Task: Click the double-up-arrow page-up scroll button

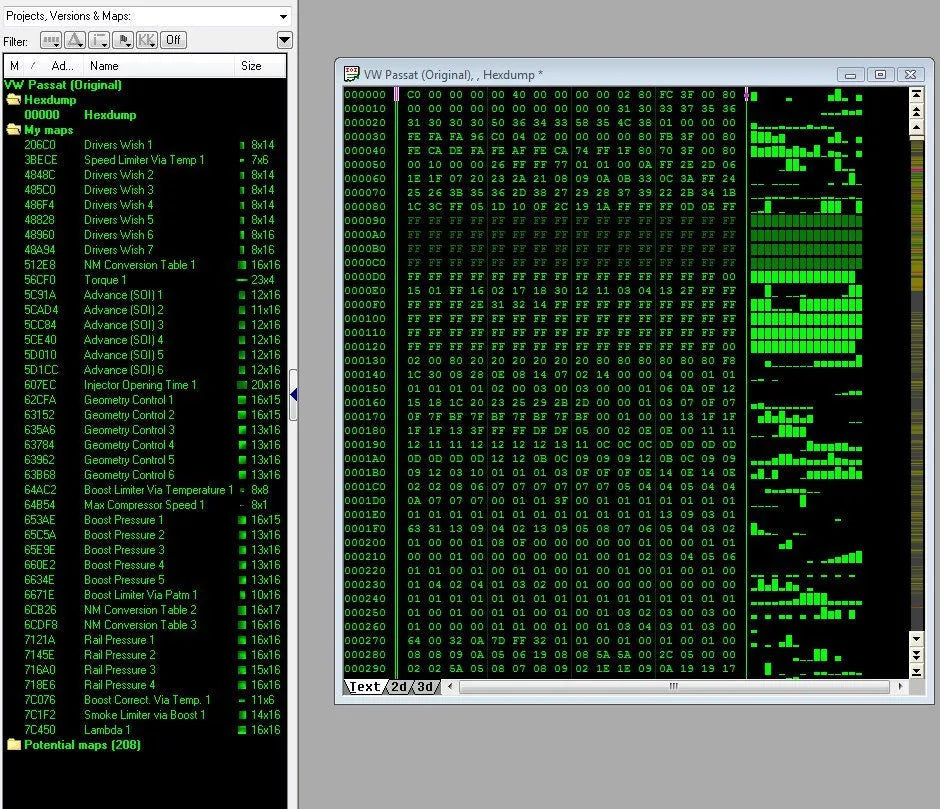Action: (x=915, y=111)
